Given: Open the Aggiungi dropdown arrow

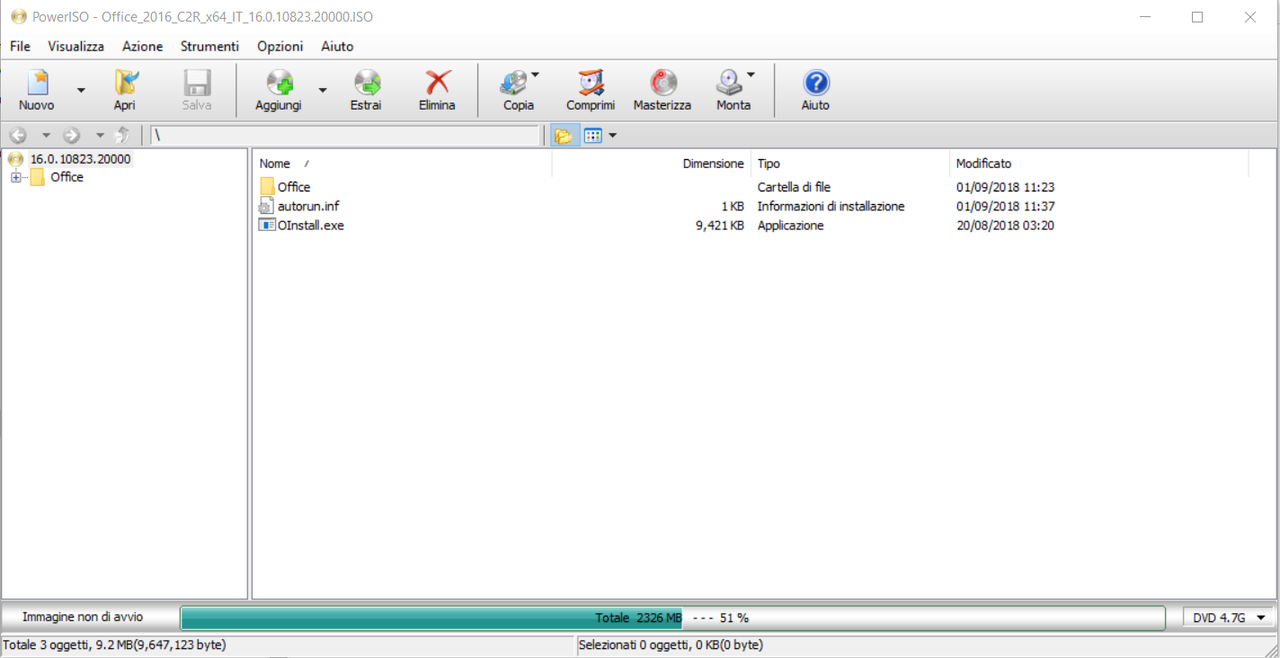Looking at the screenshot, I should [x=322, y=90].
